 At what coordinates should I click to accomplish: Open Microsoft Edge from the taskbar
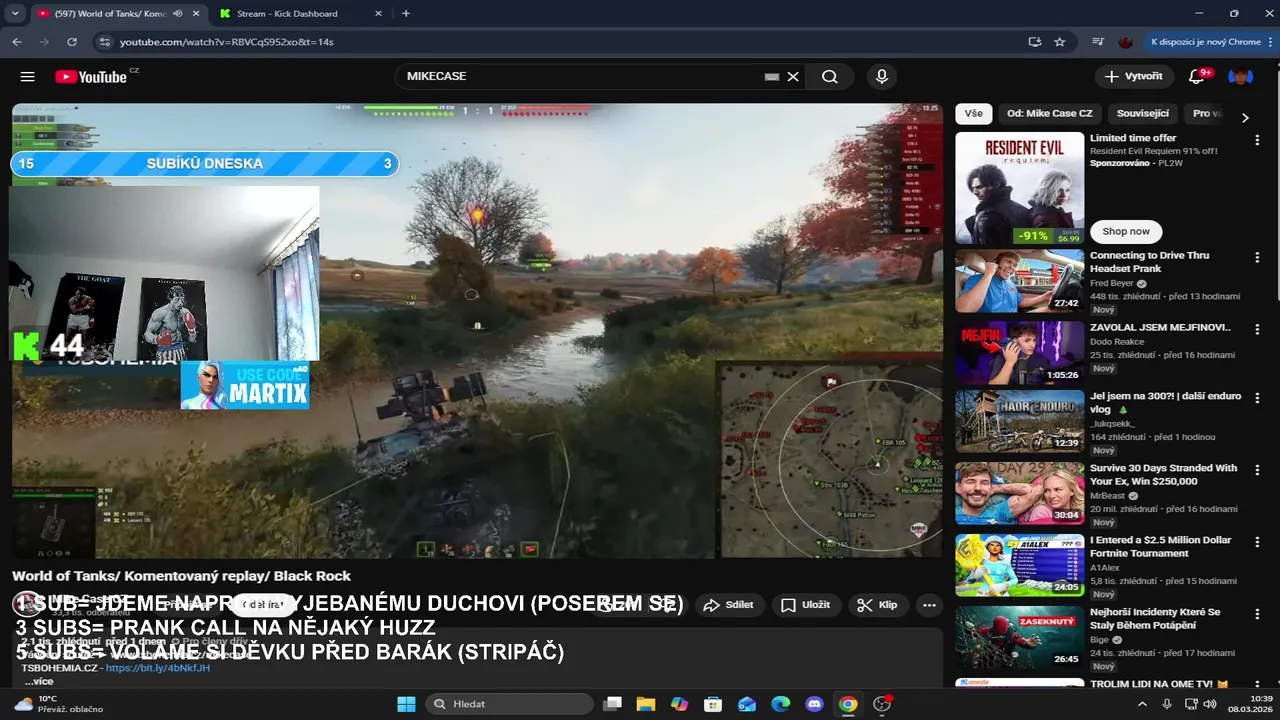click(780, 704)
